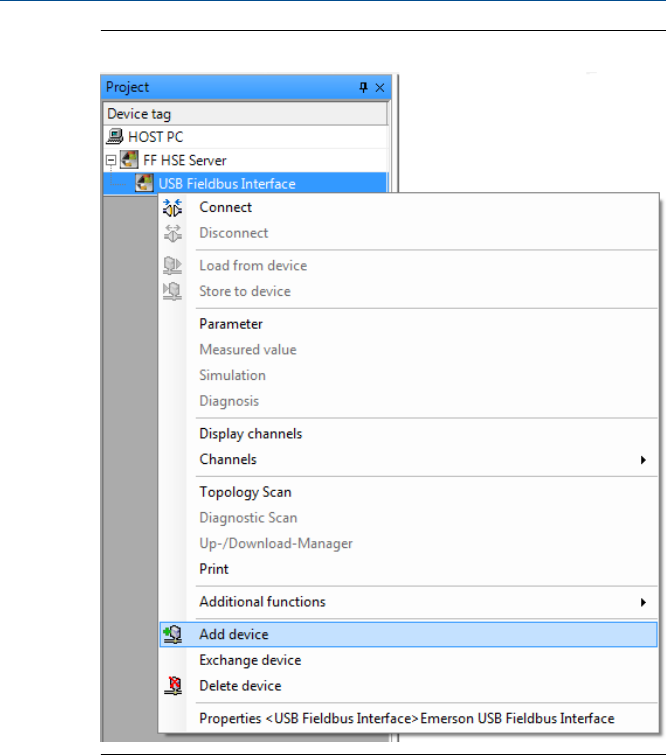Click Print in the context menu
Screen dimensions: 667x755
coord(214,569)
